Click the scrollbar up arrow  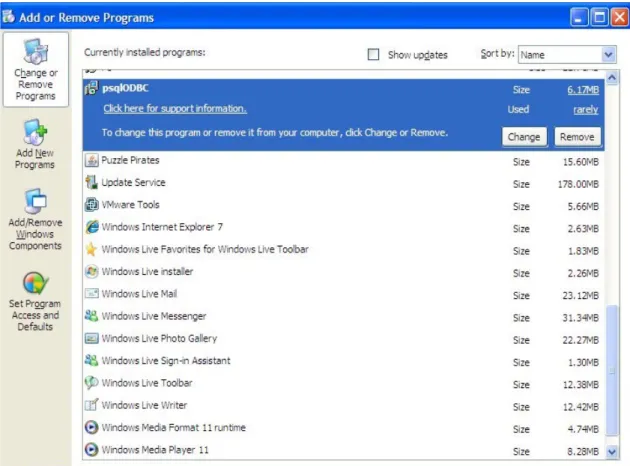(612, 78)
